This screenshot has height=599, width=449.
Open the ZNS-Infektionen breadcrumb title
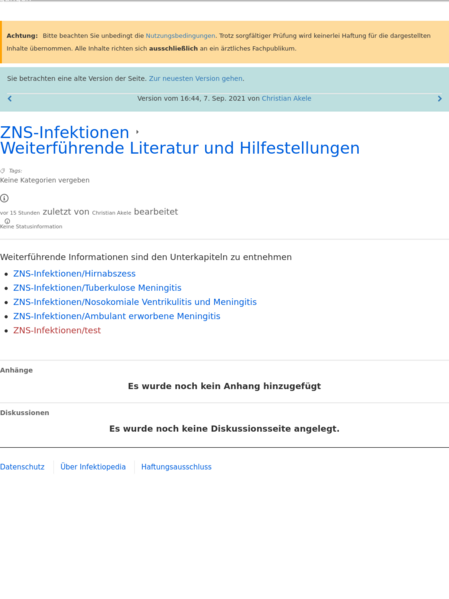(x=65, y=132)
